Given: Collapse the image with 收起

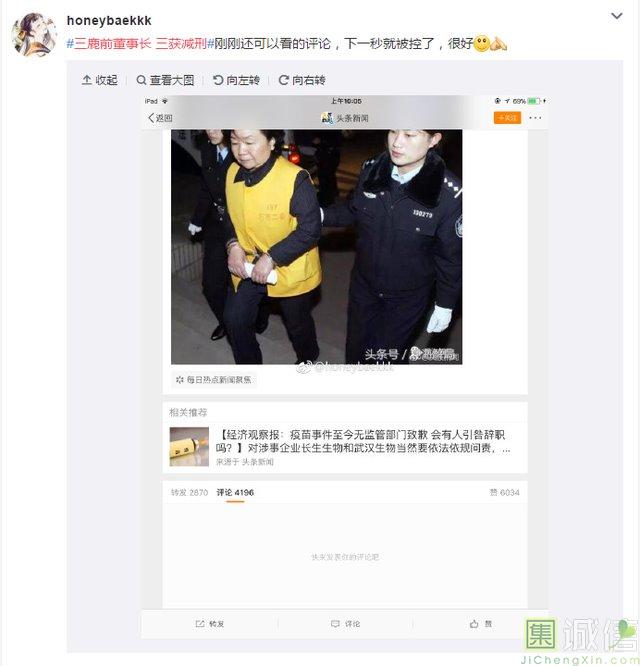Looking at the screenshot, I should pyautogui.click(x=100, y=80).
